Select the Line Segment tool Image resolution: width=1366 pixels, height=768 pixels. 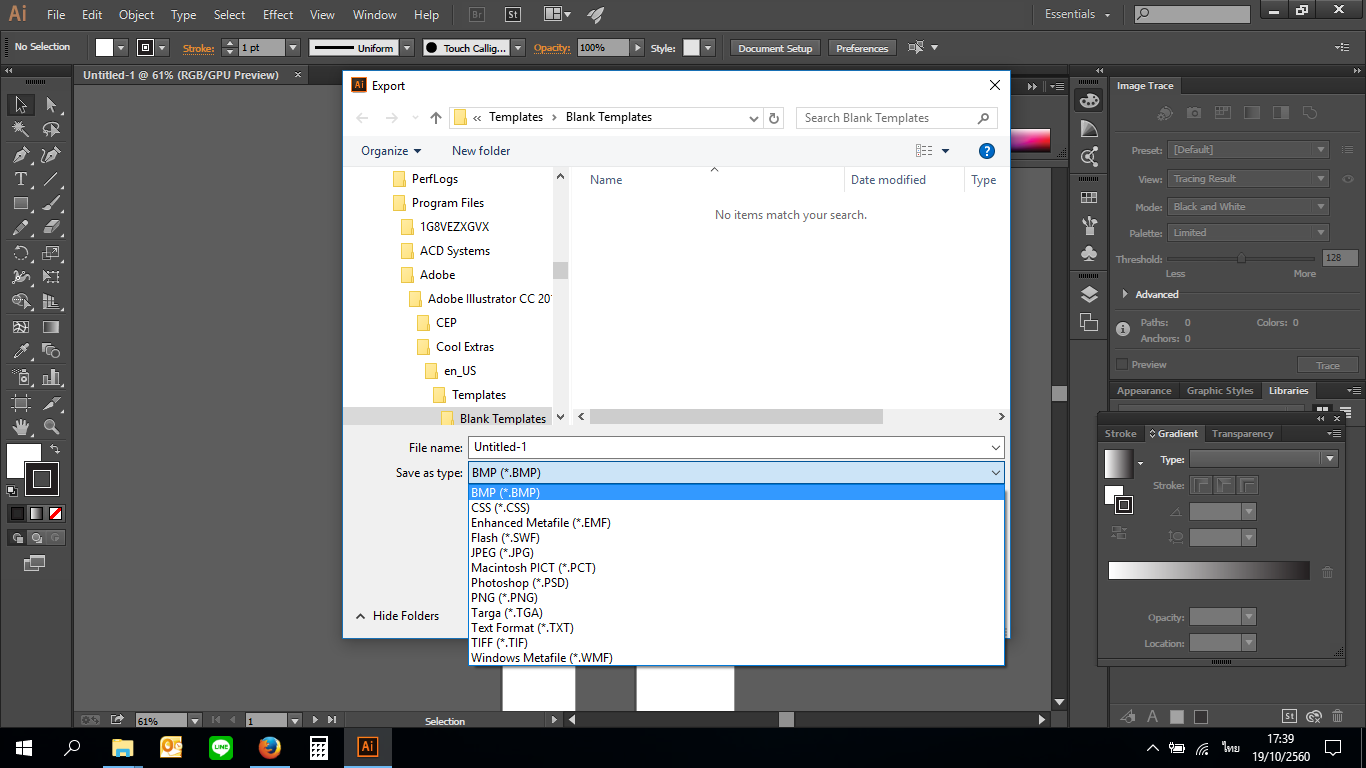click(51, 179)
